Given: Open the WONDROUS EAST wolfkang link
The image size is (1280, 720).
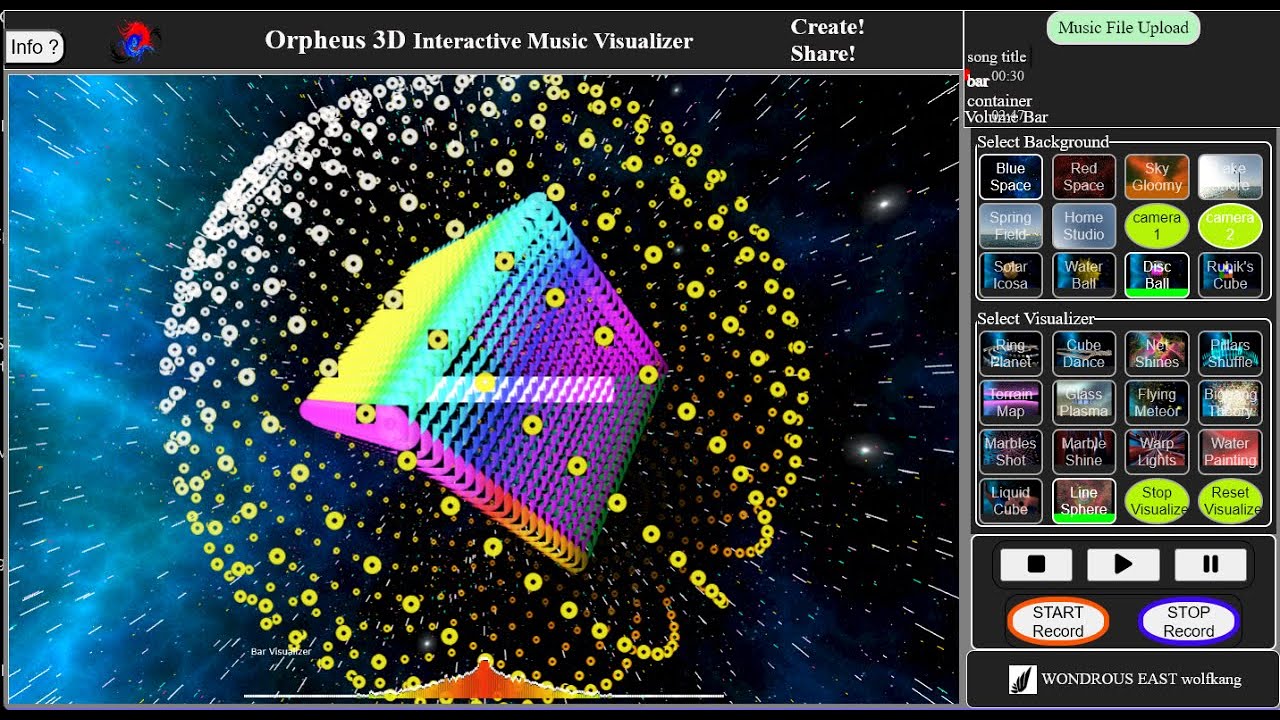Looking at the screenshot, I should click(1125, 679).
